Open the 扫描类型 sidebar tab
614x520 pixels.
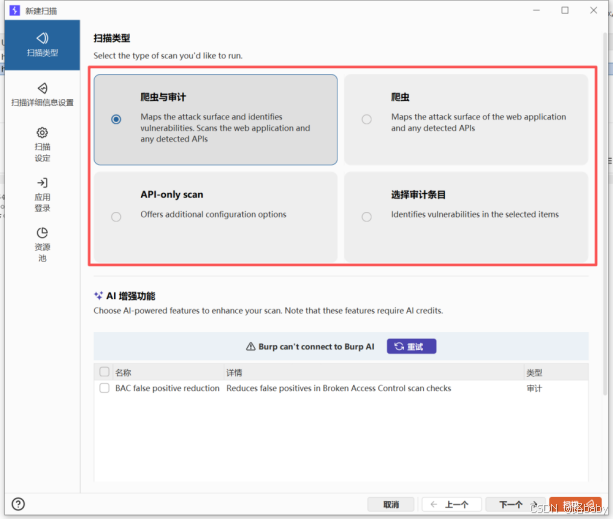(x=42, y=45)
